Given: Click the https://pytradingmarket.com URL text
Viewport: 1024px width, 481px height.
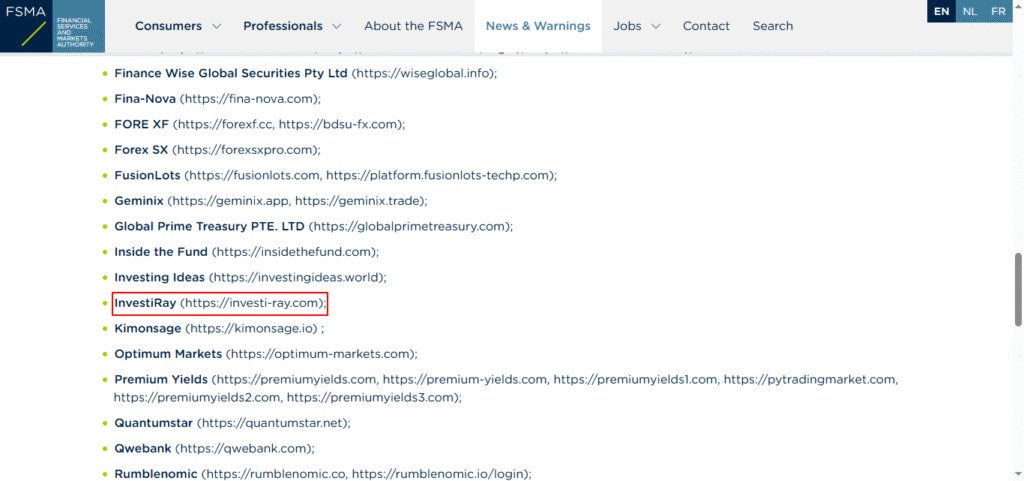Looking at the screenshot, I should [x=810, y=379].
